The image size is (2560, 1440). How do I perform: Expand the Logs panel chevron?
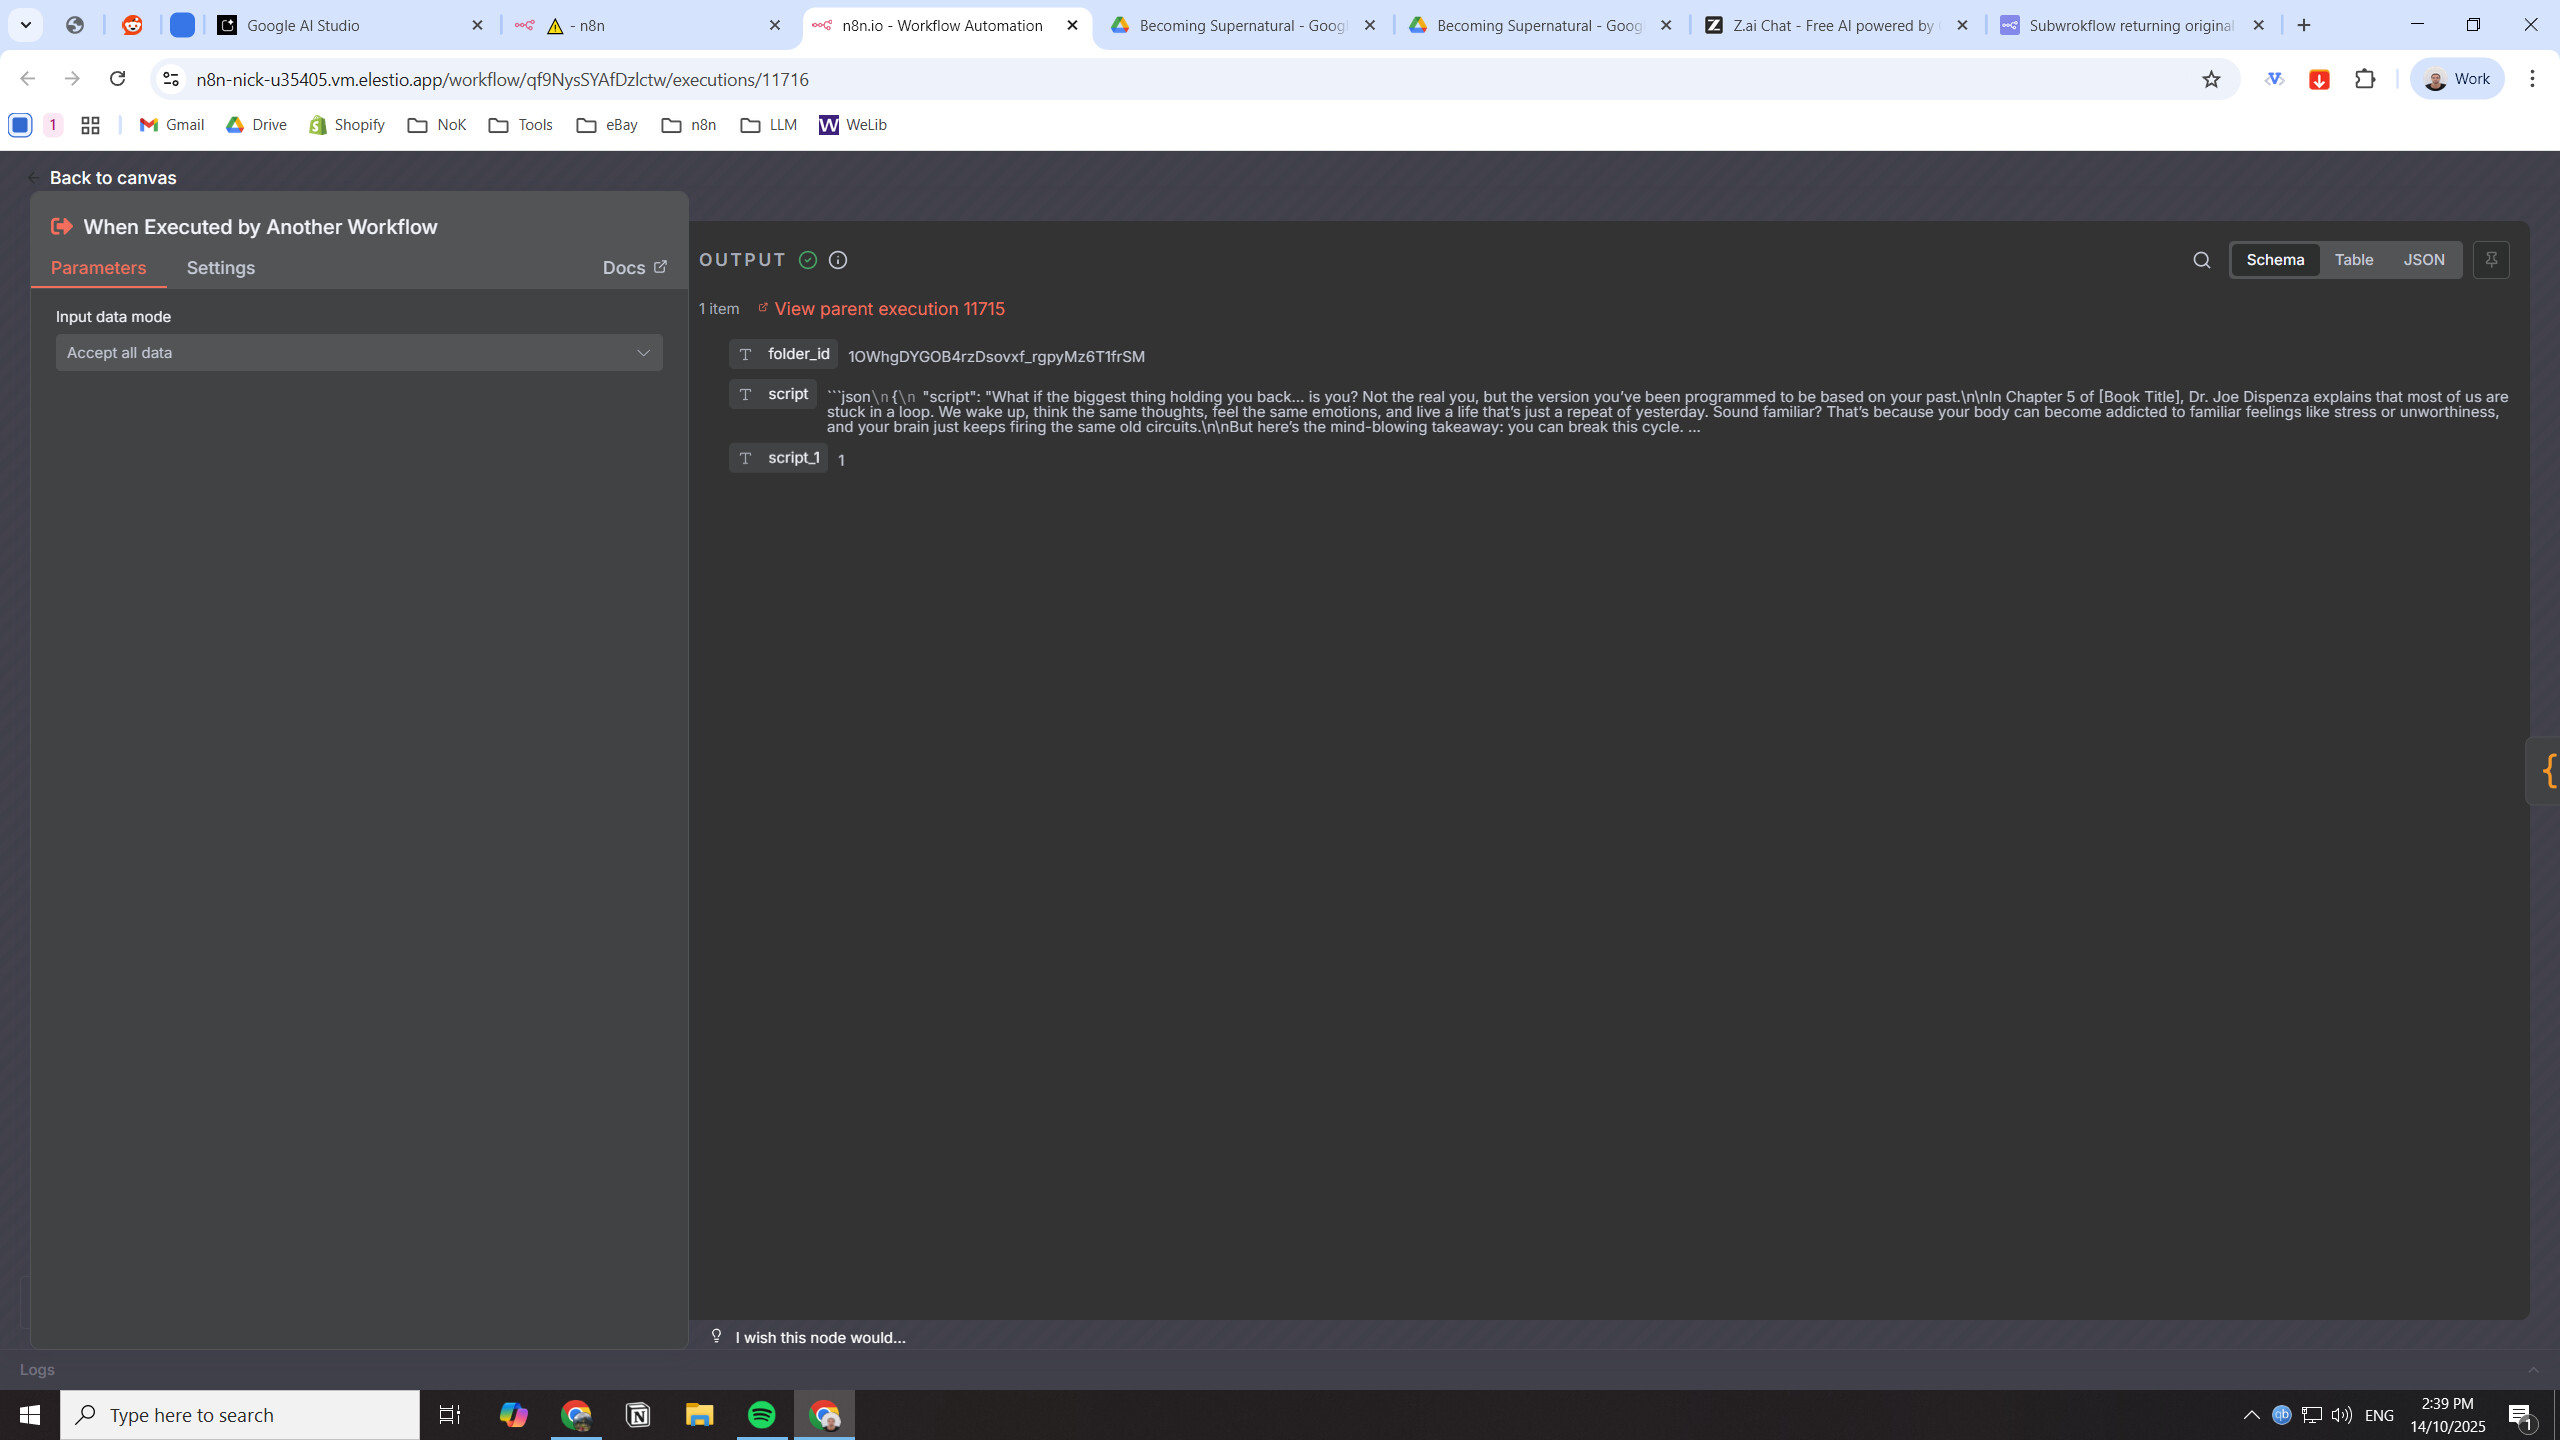pos(2533,1370)
